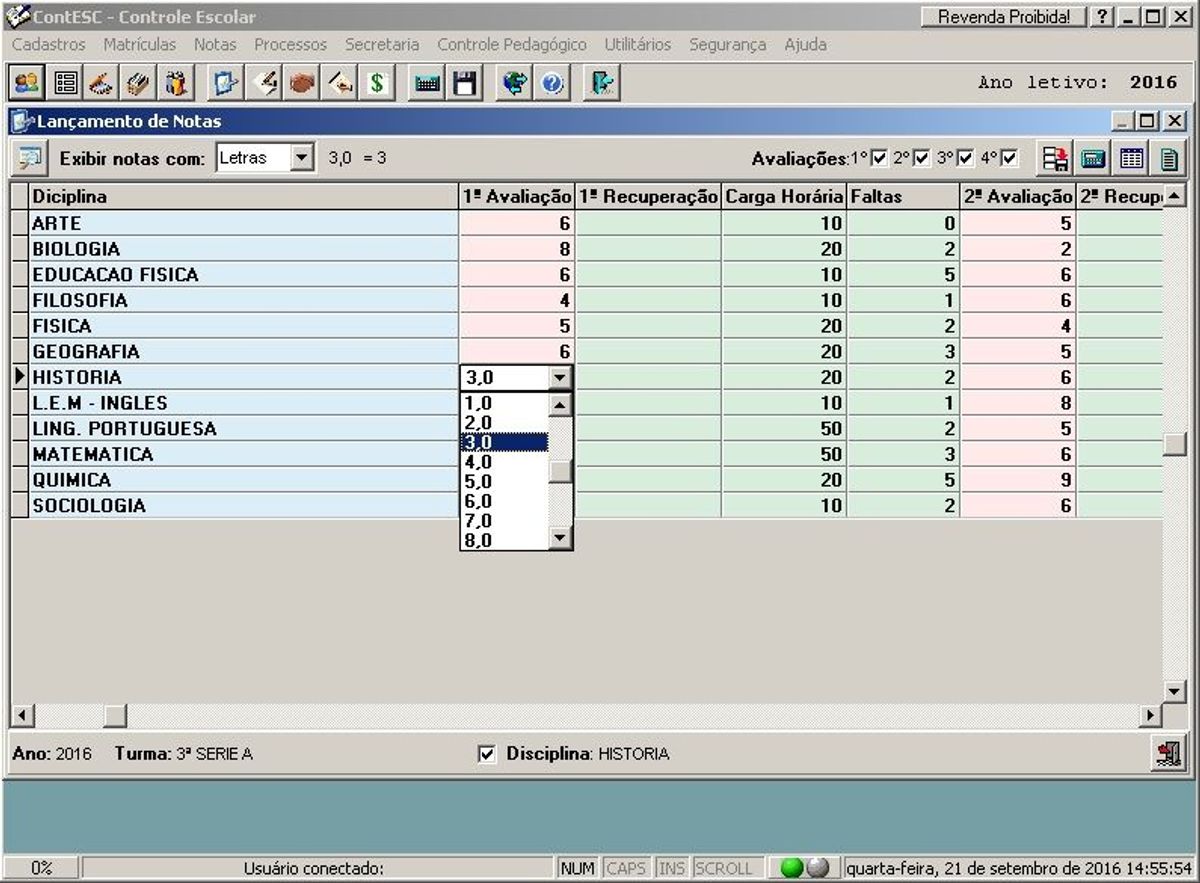This screenshot has width=1200, height=883.
Task: Uncheck the 1° Avaliações checkbox
Action: 879,158
